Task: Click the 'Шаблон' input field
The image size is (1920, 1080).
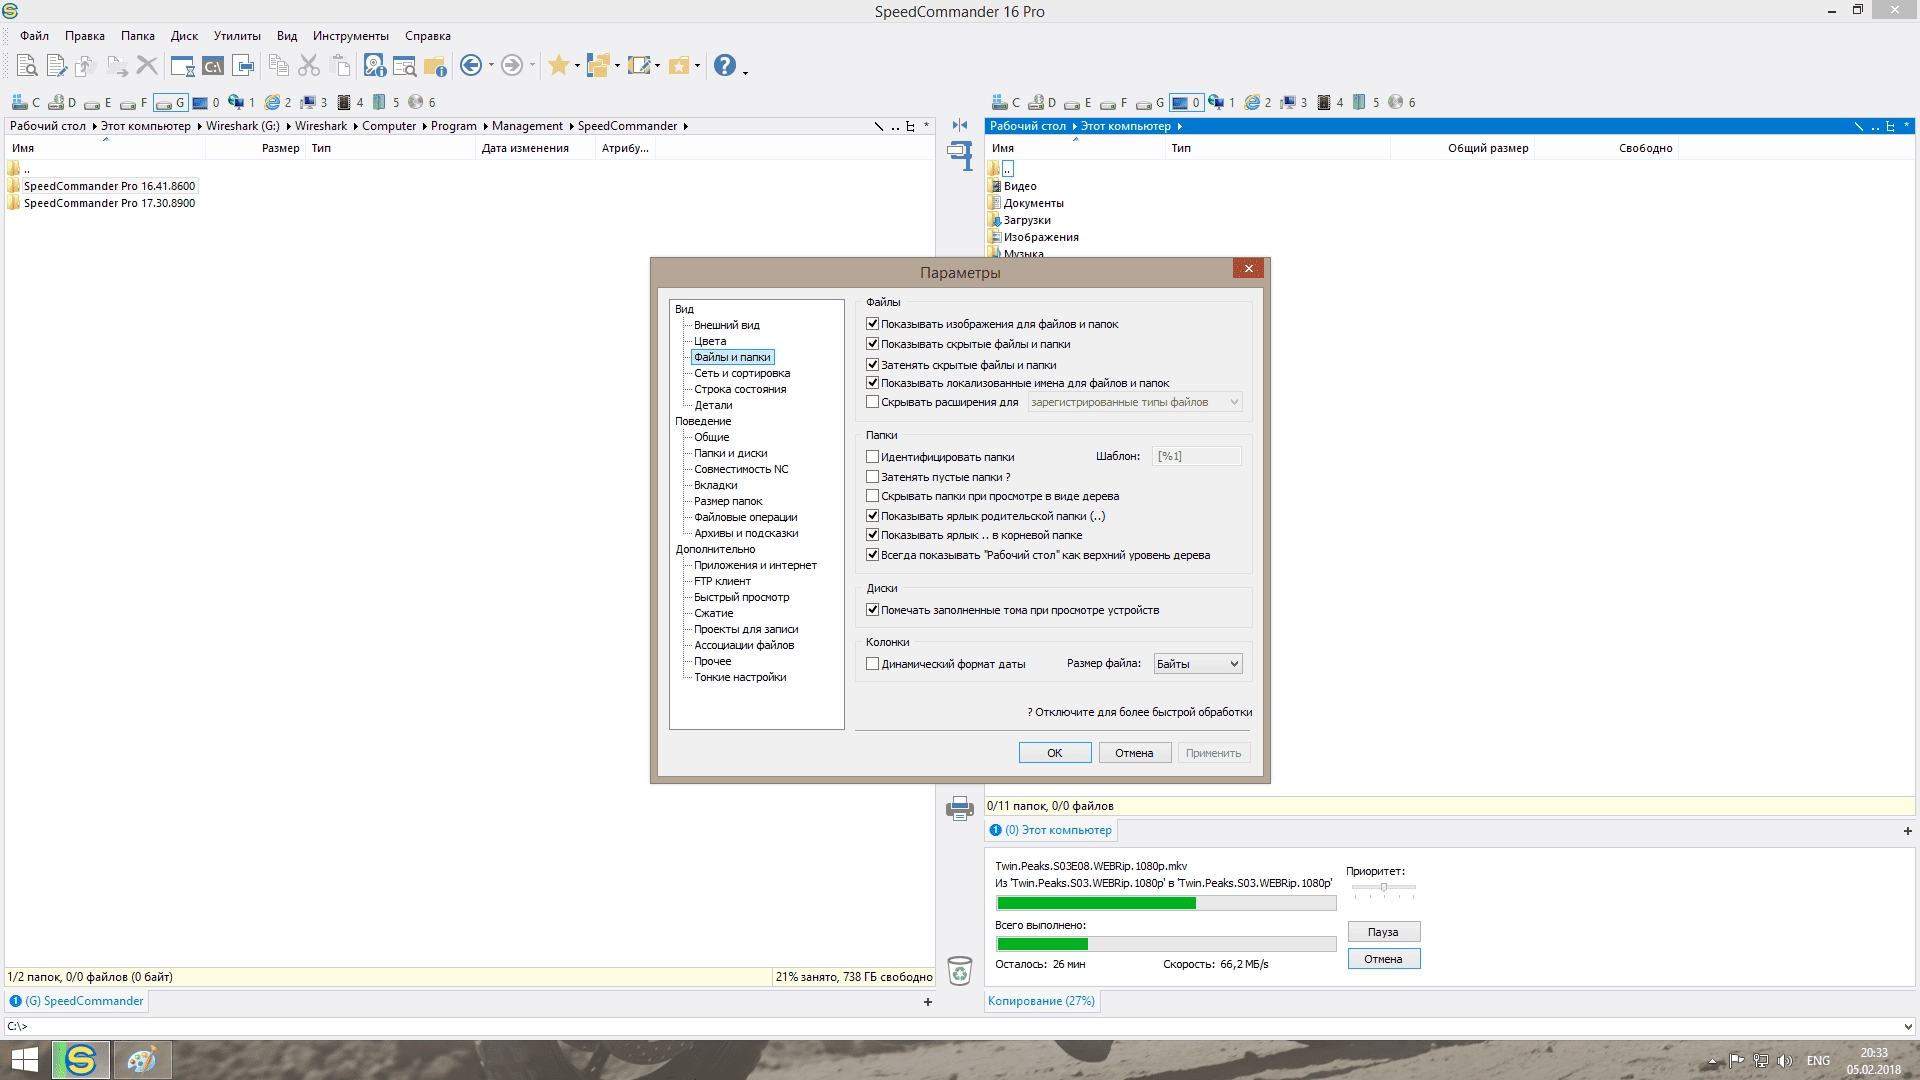Action: [1197, 456]
